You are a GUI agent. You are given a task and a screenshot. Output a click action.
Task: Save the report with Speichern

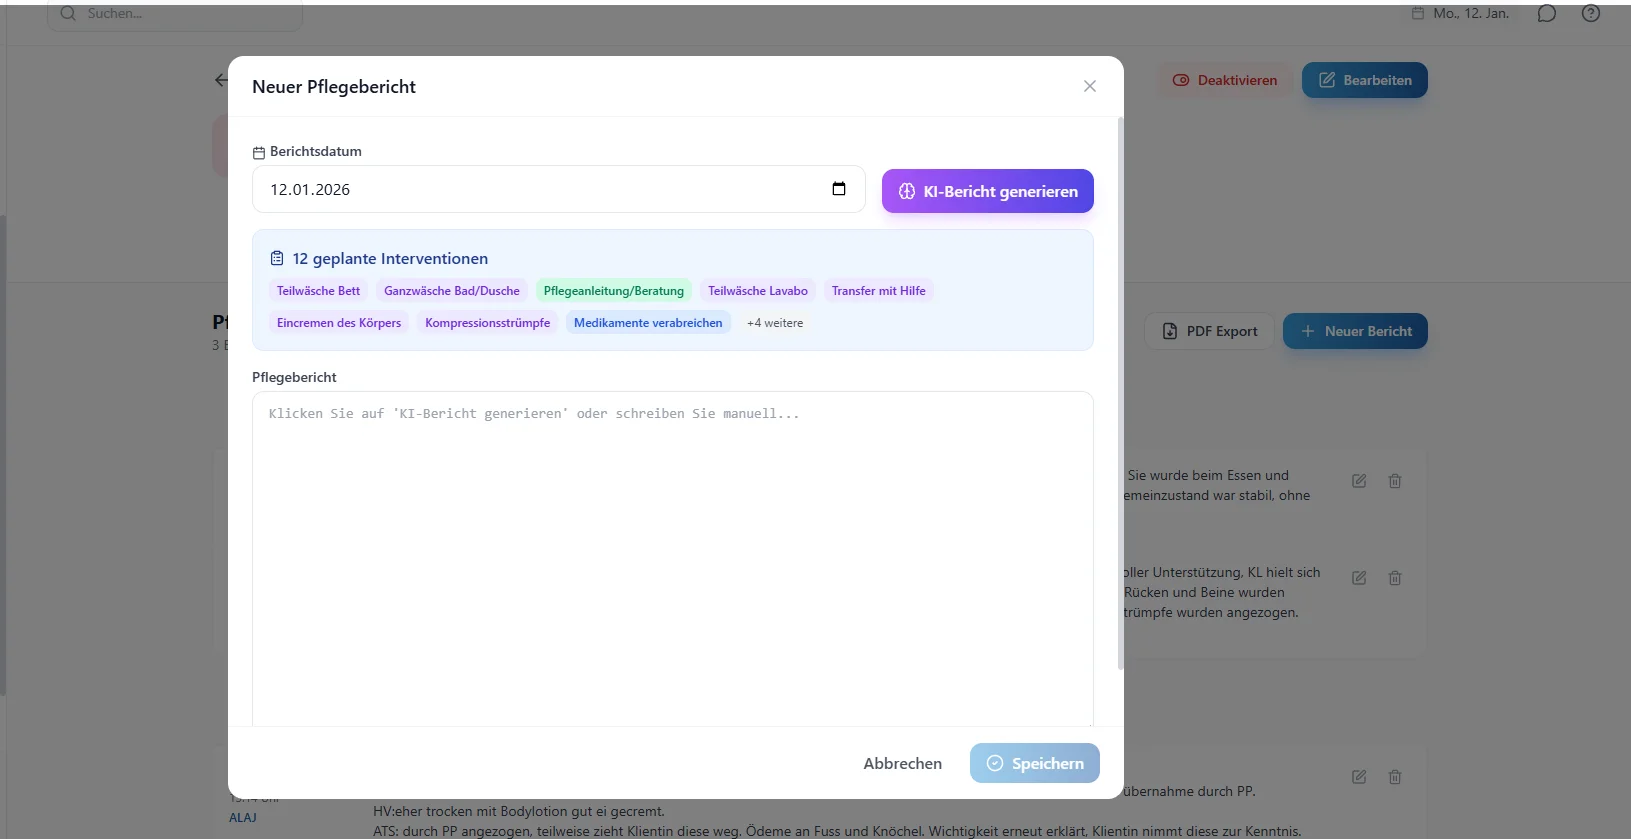pyautogui.click(x=1035, y=763)
